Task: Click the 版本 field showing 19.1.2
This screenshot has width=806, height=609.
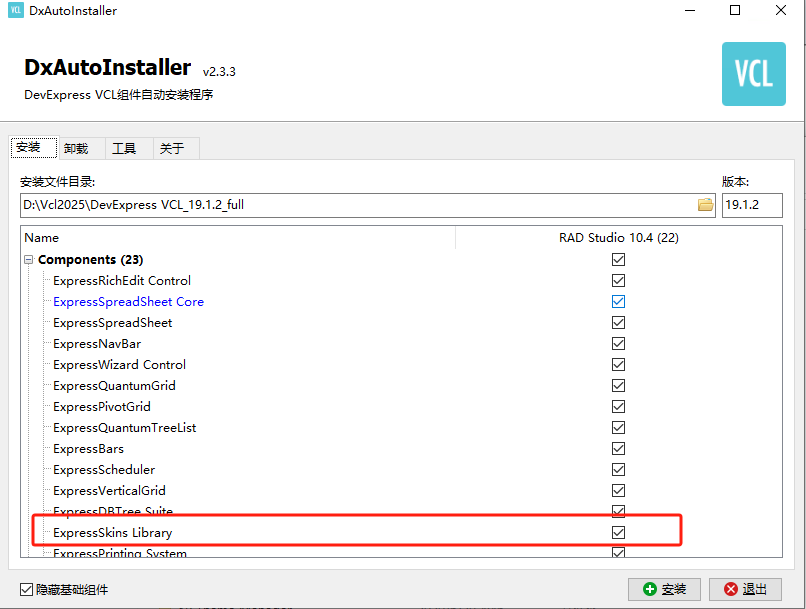Action: [x=752, y=205]
